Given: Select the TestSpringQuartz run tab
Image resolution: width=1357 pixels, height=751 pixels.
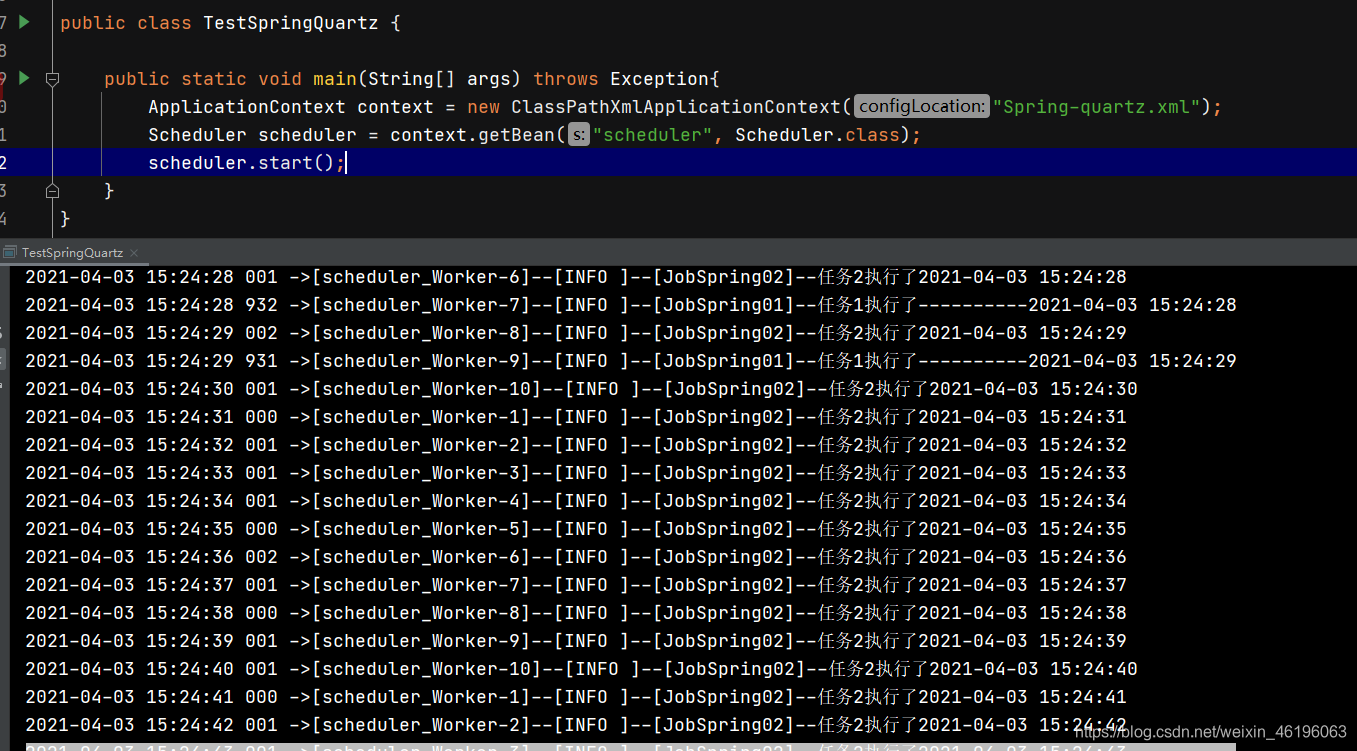Looking at the screenshot, I should (x=72, y=253).
